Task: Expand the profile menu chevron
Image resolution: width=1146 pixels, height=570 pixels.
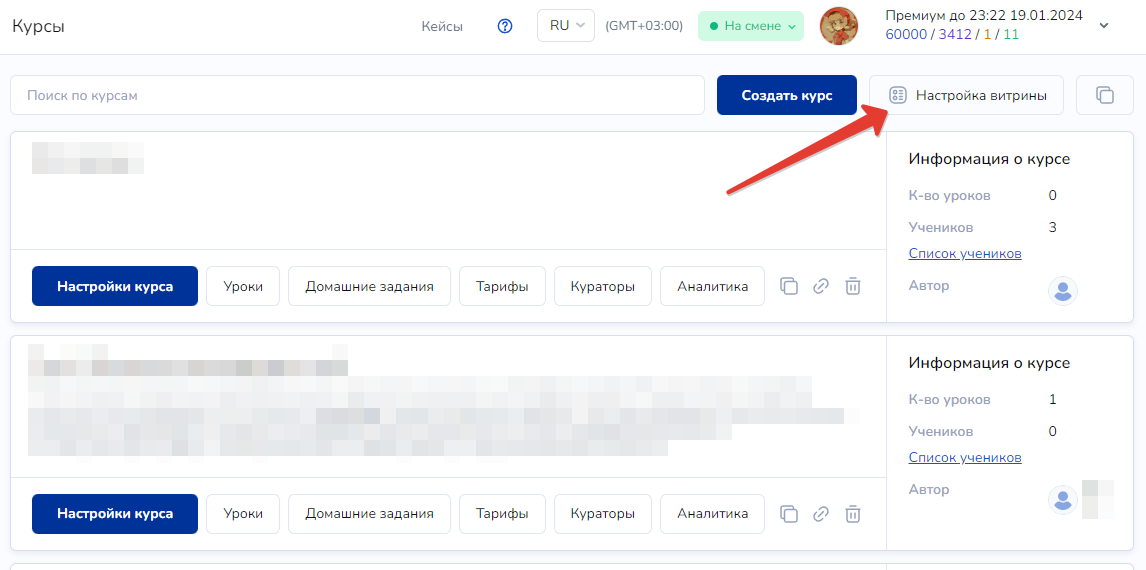Action: tap(1104, 26)
